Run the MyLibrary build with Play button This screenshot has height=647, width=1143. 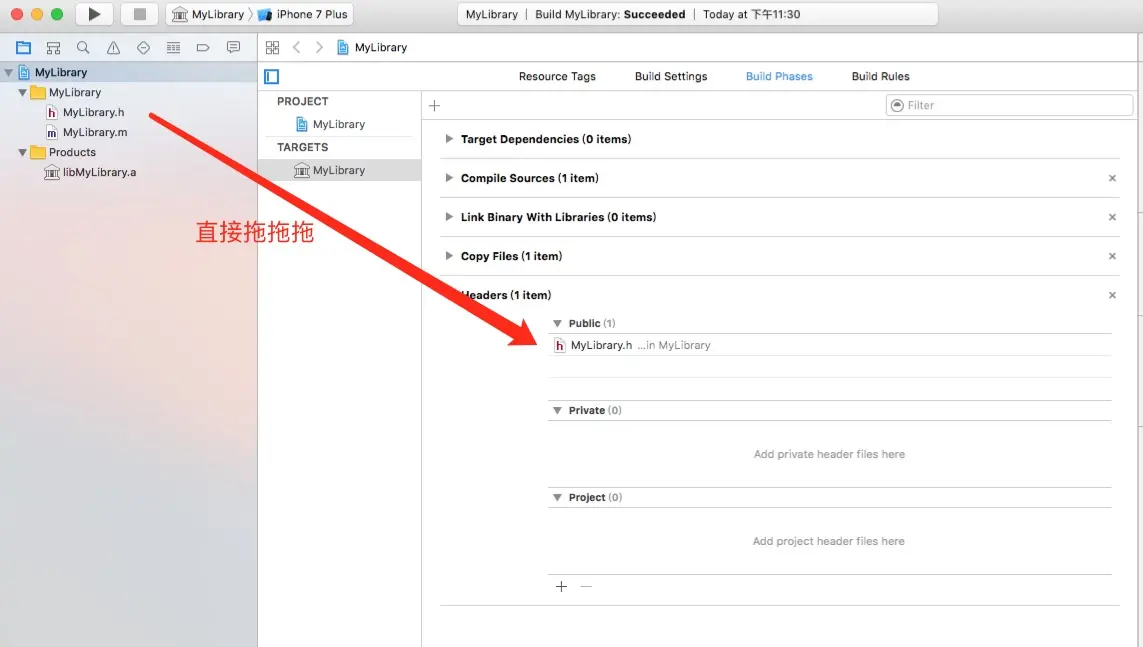94,14
